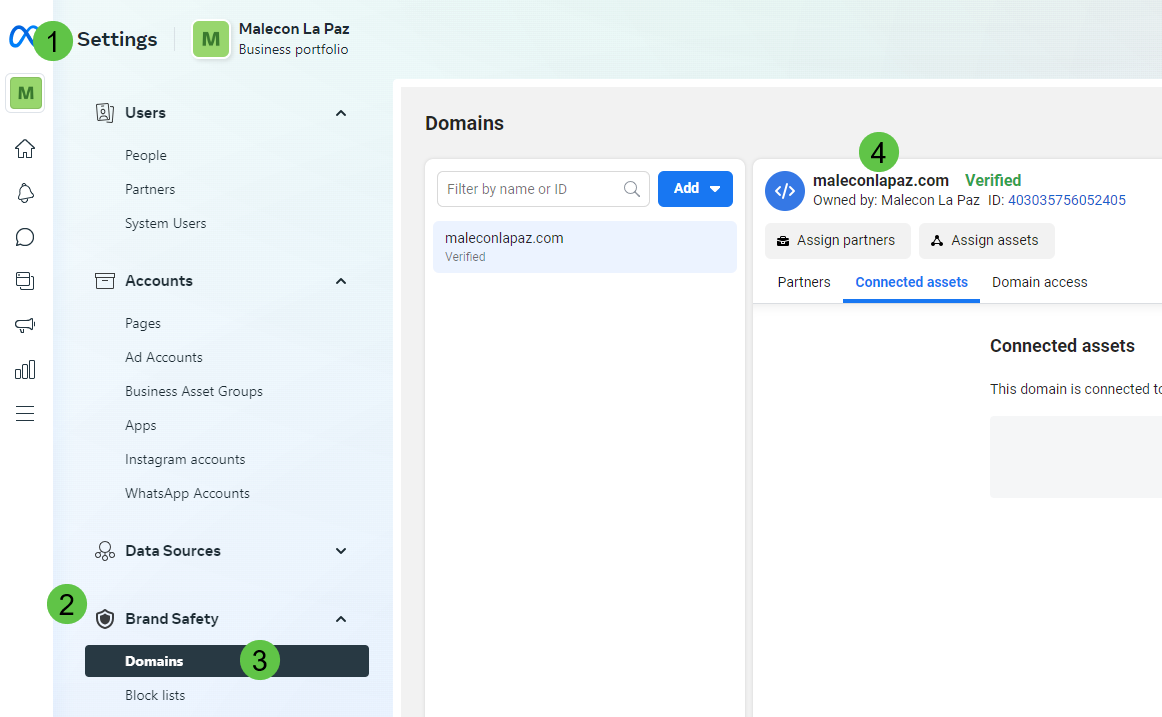Open Partners in the sidebar menu
Viewport: 1162px width, 717px height.
150,190
